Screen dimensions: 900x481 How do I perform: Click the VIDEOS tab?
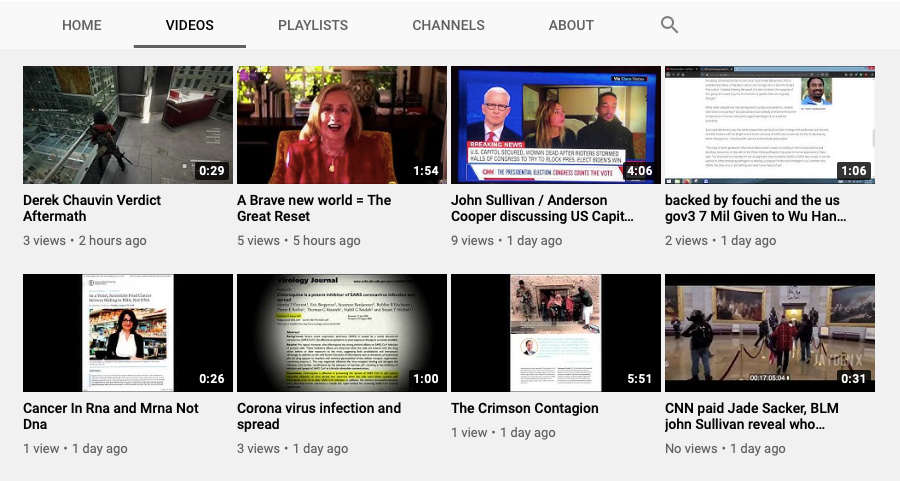[x=189, y=25]
